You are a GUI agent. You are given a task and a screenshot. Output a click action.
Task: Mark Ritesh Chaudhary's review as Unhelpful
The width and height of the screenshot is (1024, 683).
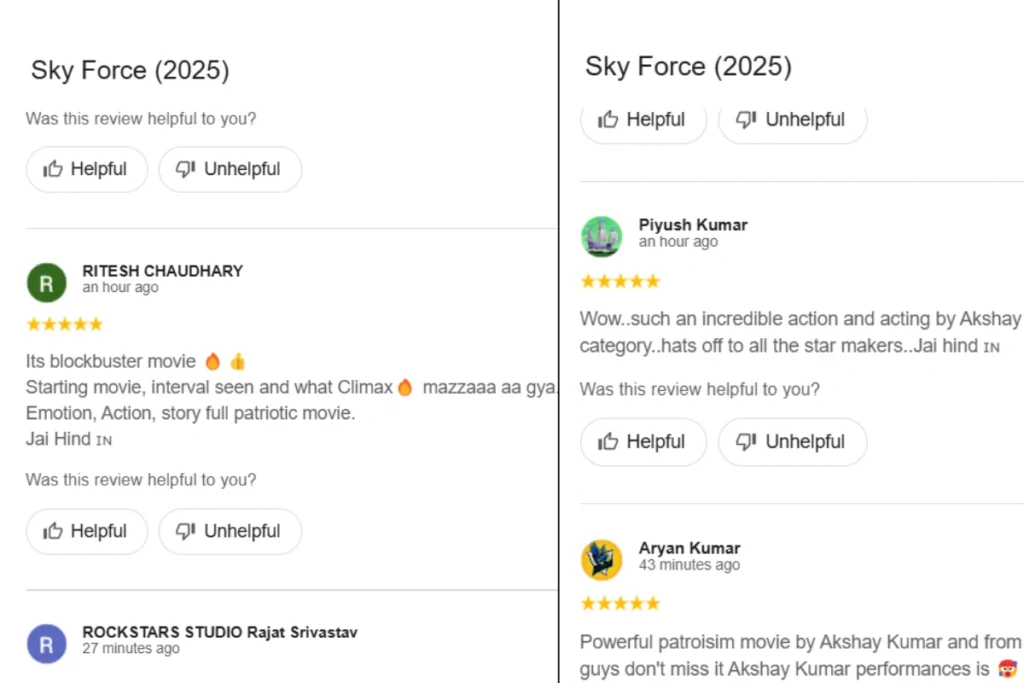coord(230,532)
